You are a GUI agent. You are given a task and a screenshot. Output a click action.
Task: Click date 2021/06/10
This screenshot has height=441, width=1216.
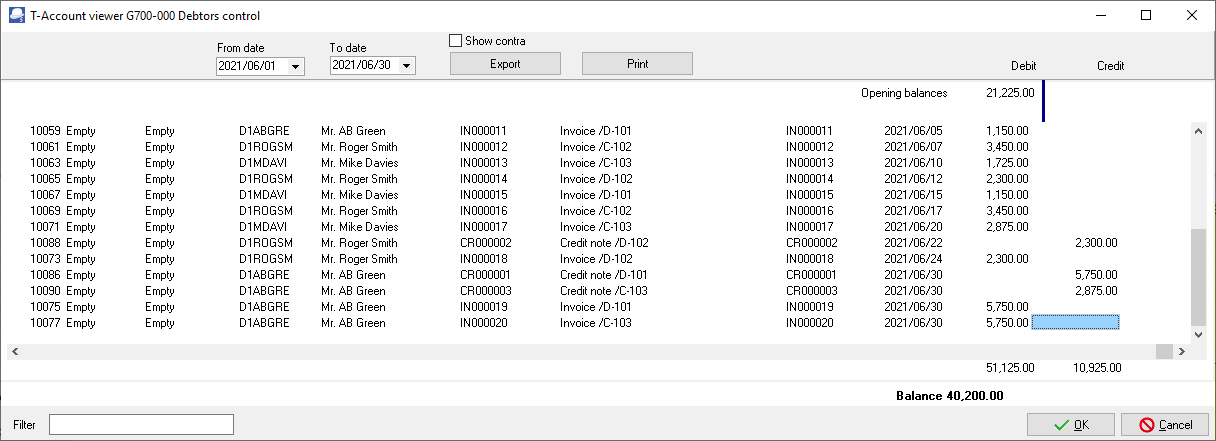point(913,163)
